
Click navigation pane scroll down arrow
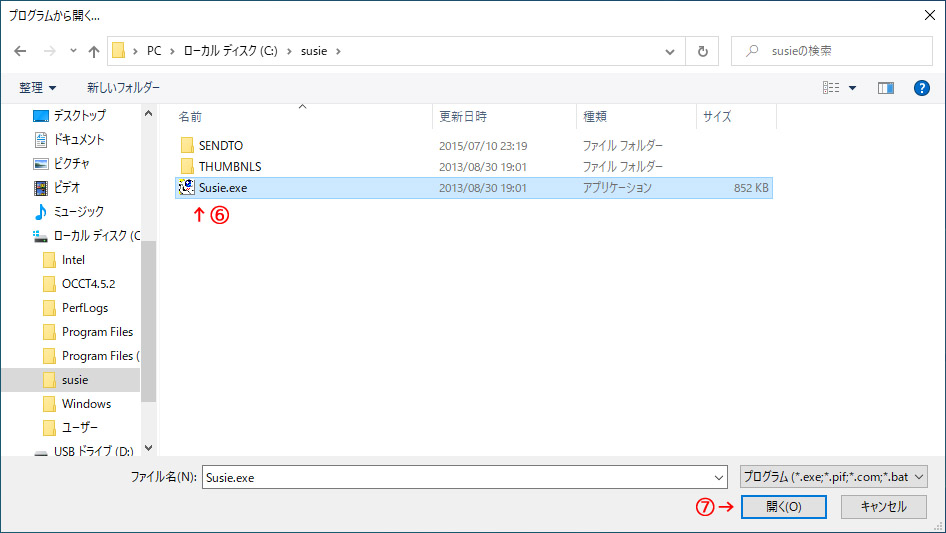(148, 448)
